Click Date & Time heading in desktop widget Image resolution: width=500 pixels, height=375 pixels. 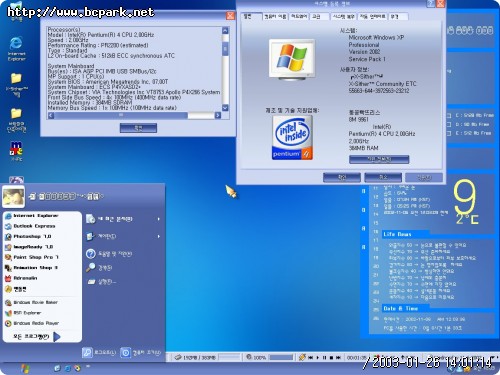[x=400, y=309]
